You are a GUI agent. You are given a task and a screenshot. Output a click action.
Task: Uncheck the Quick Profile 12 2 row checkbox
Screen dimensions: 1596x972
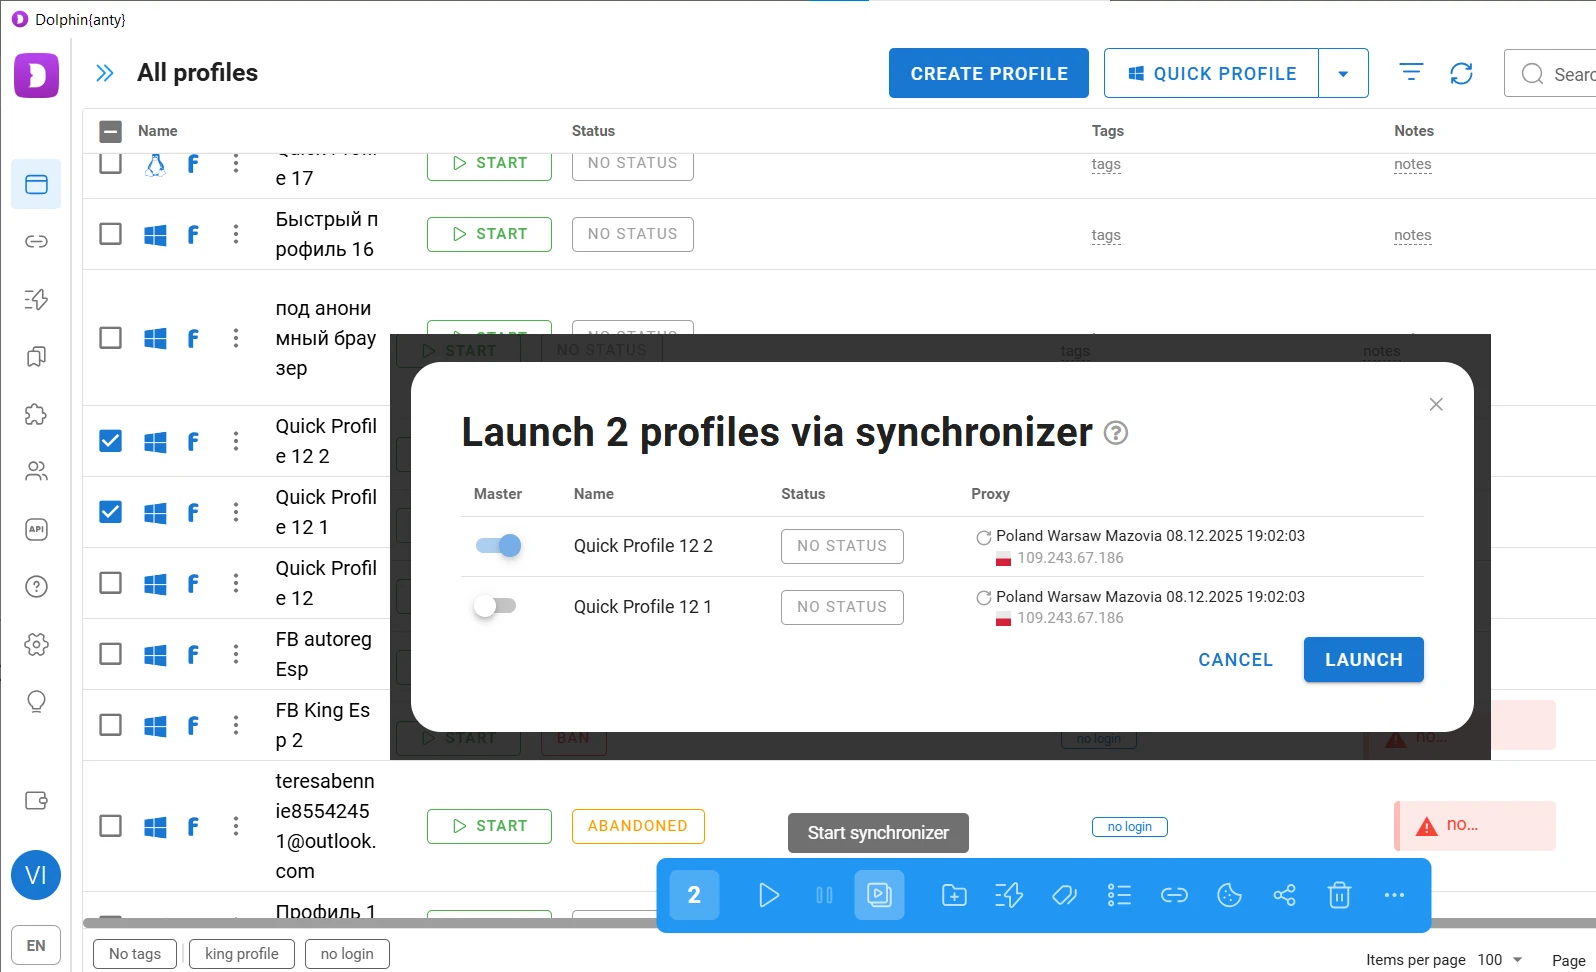[x=111, y=441]
